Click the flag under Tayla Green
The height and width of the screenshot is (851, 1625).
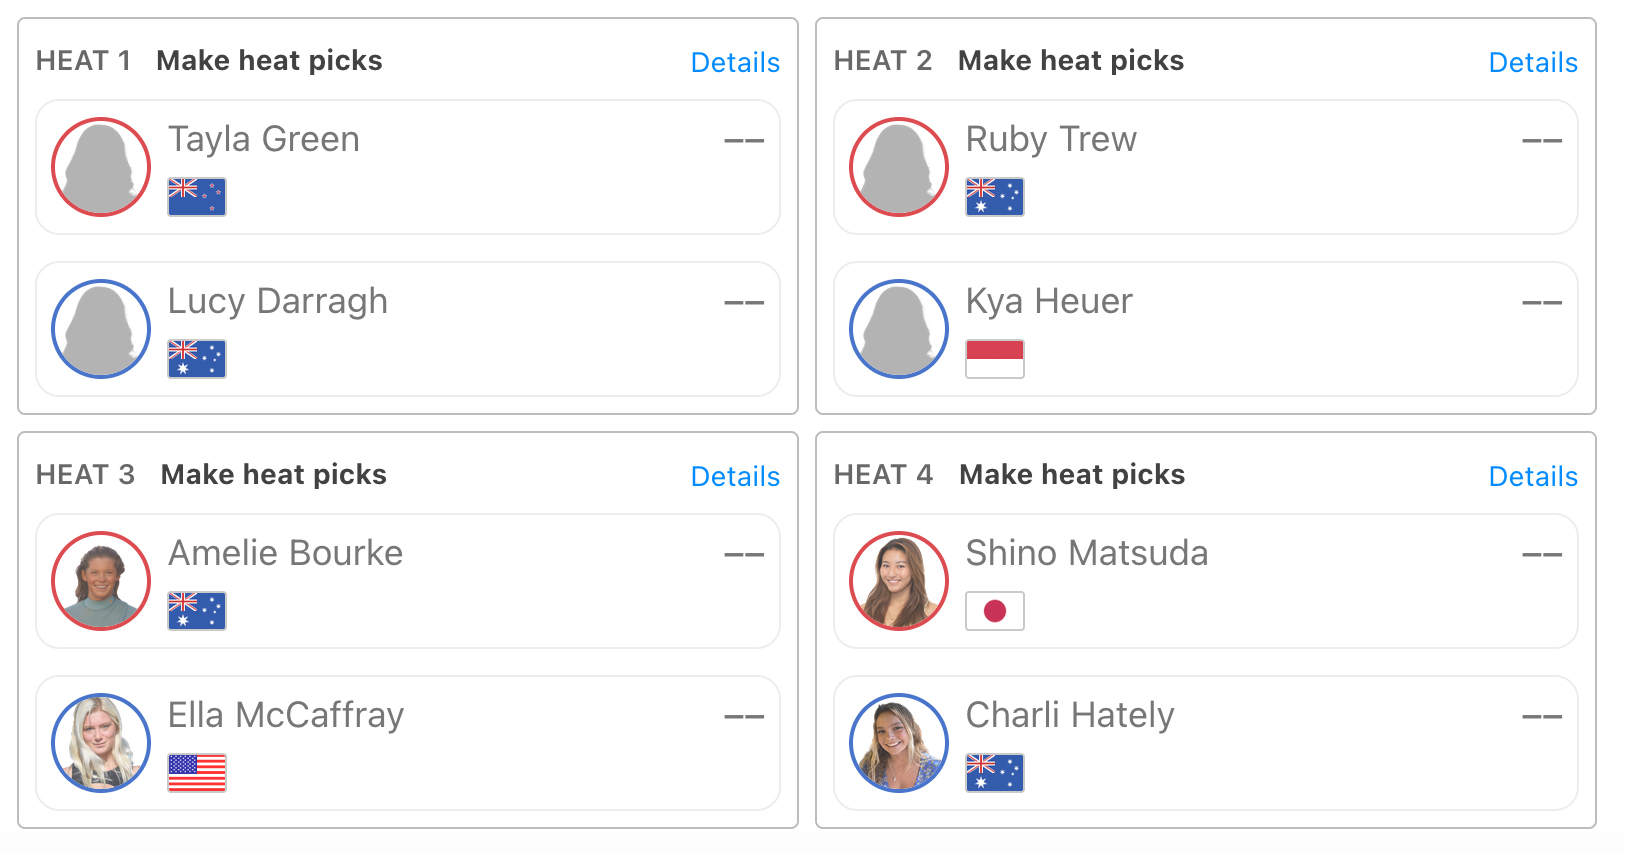tap(197, 197)
